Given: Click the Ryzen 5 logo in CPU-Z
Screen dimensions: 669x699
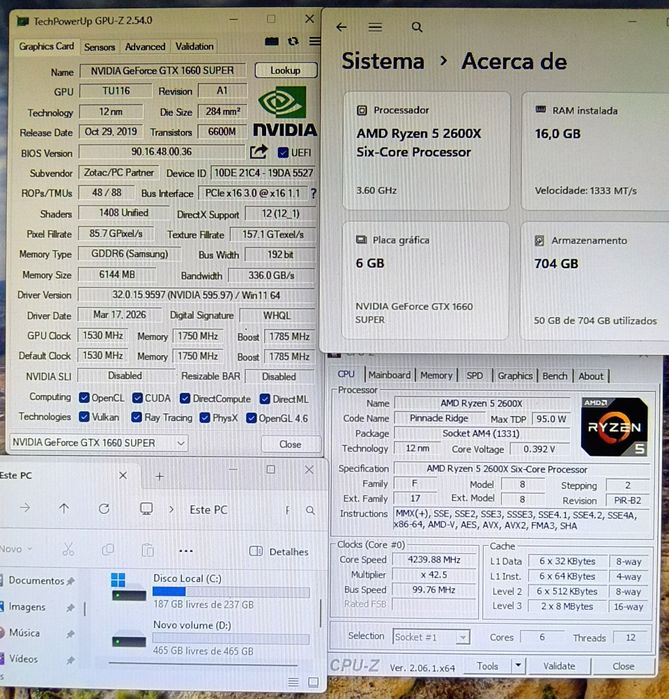Looking at the screenshot, I should pyautogui.click(x=614, y=427).
